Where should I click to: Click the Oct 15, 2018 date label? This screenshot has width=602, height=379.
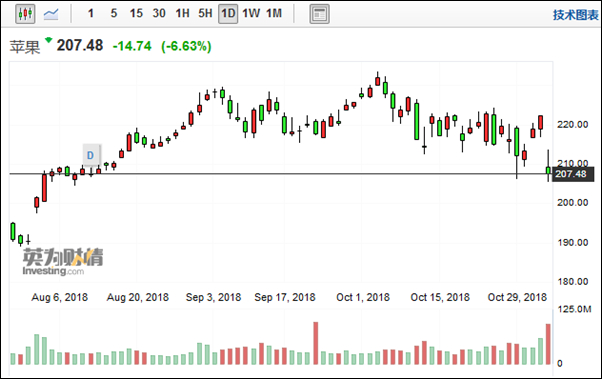pos(440,297)
